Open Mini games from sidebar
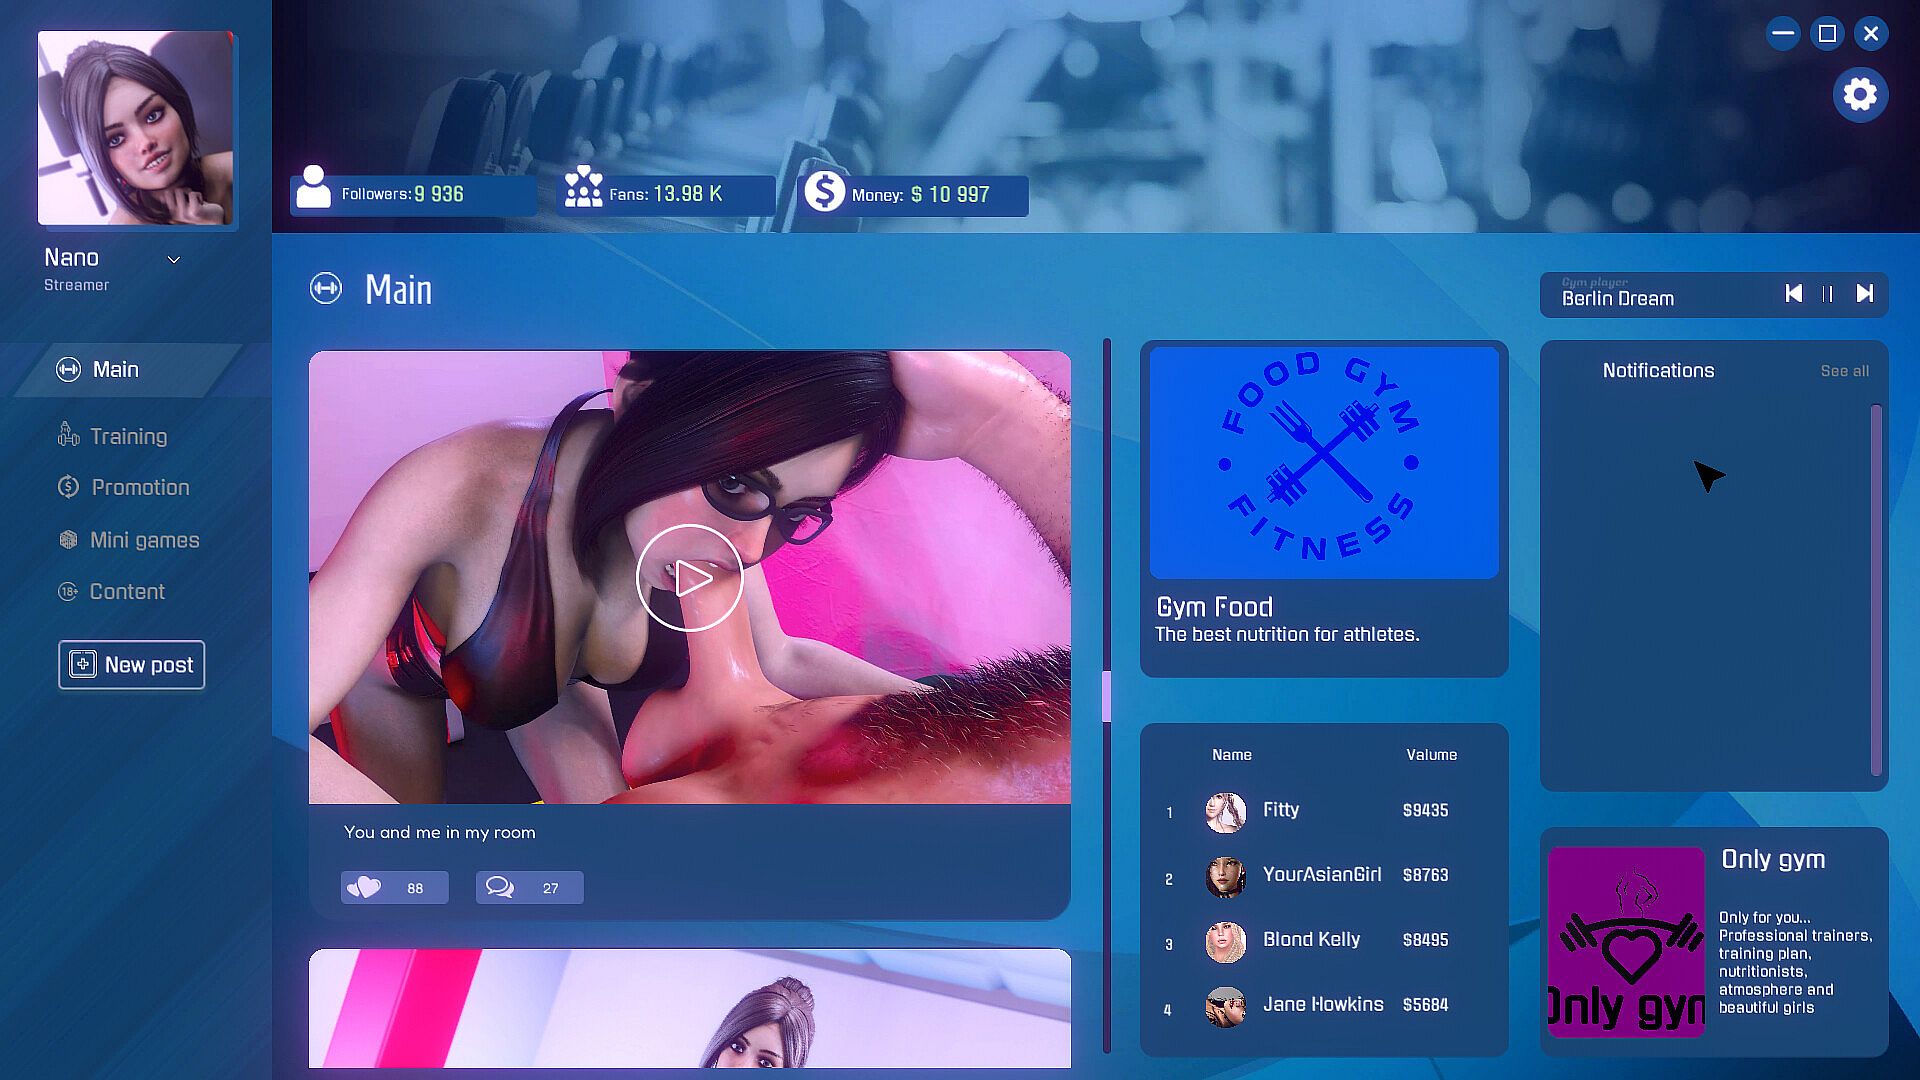This screenshot has height=1080, width=1920. point(144,540)
